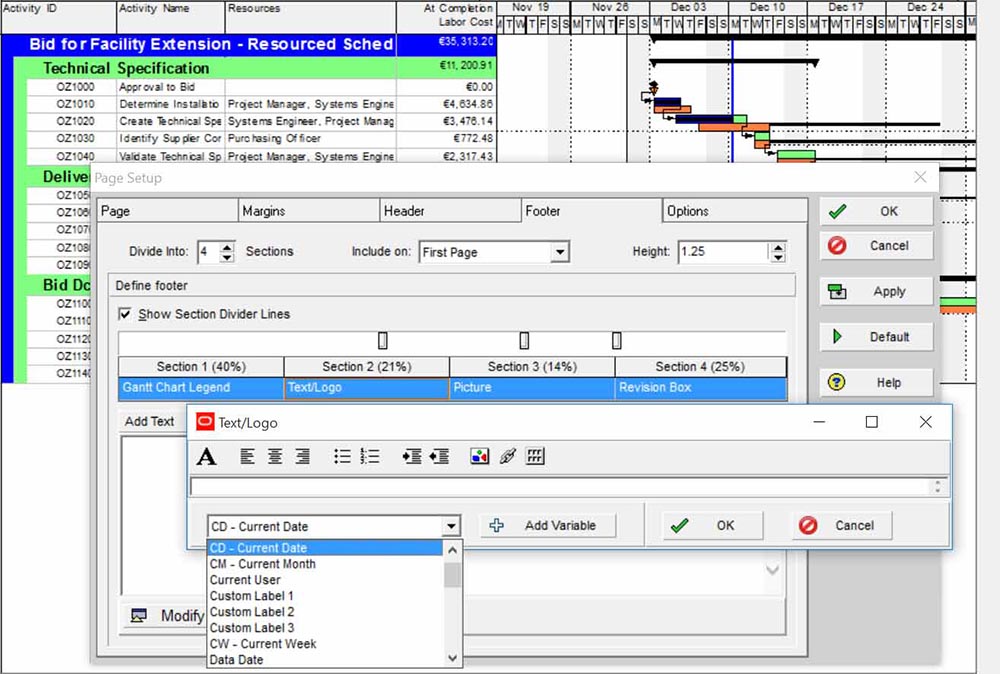Viewport: 1000px width, 674px height.
Task: Click the insert hyperlink icon
Action: tap(507, 457)
